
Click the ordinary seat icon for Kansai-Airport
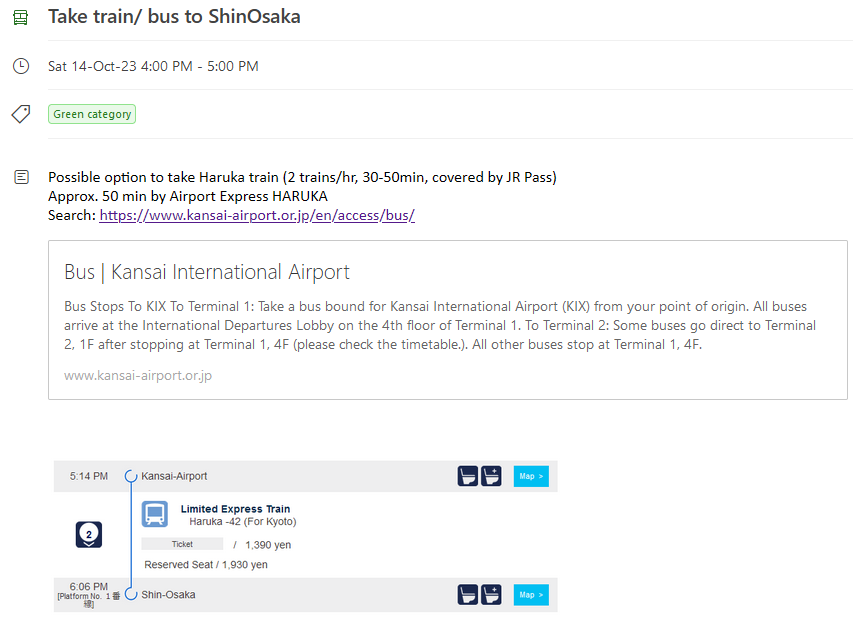pyautogui.click(x=468, y=476)
